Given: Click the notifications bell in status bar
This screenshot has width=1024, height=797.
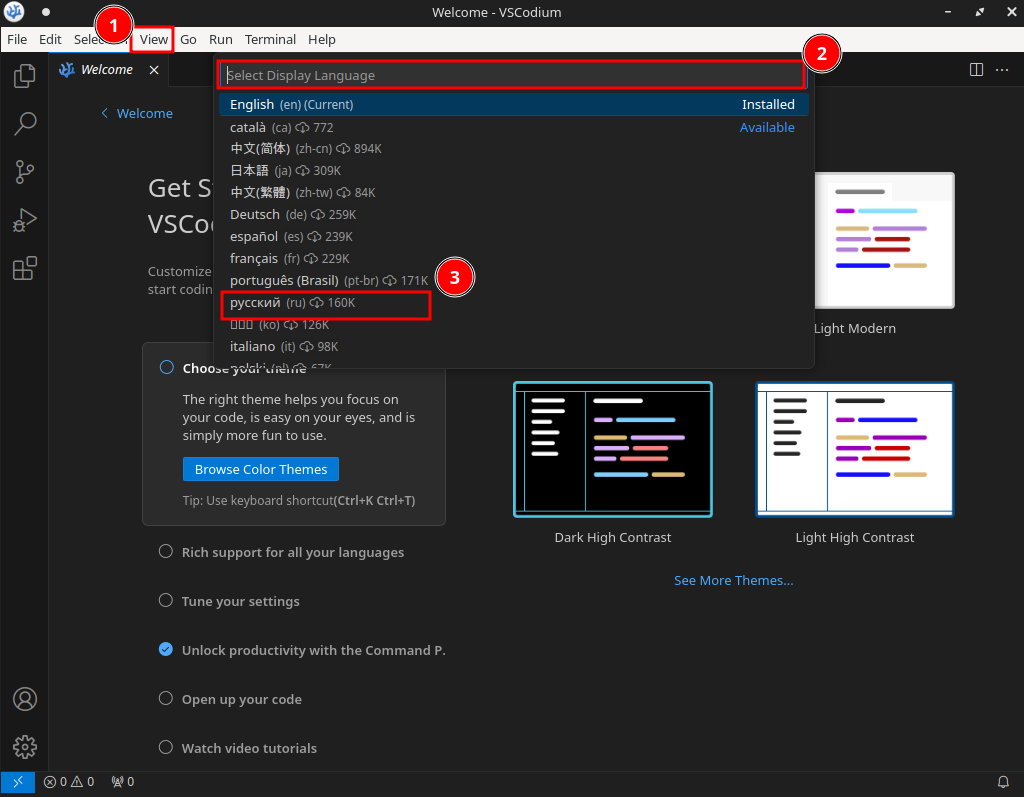Looking at the screenshot, I should point(1003,782).
